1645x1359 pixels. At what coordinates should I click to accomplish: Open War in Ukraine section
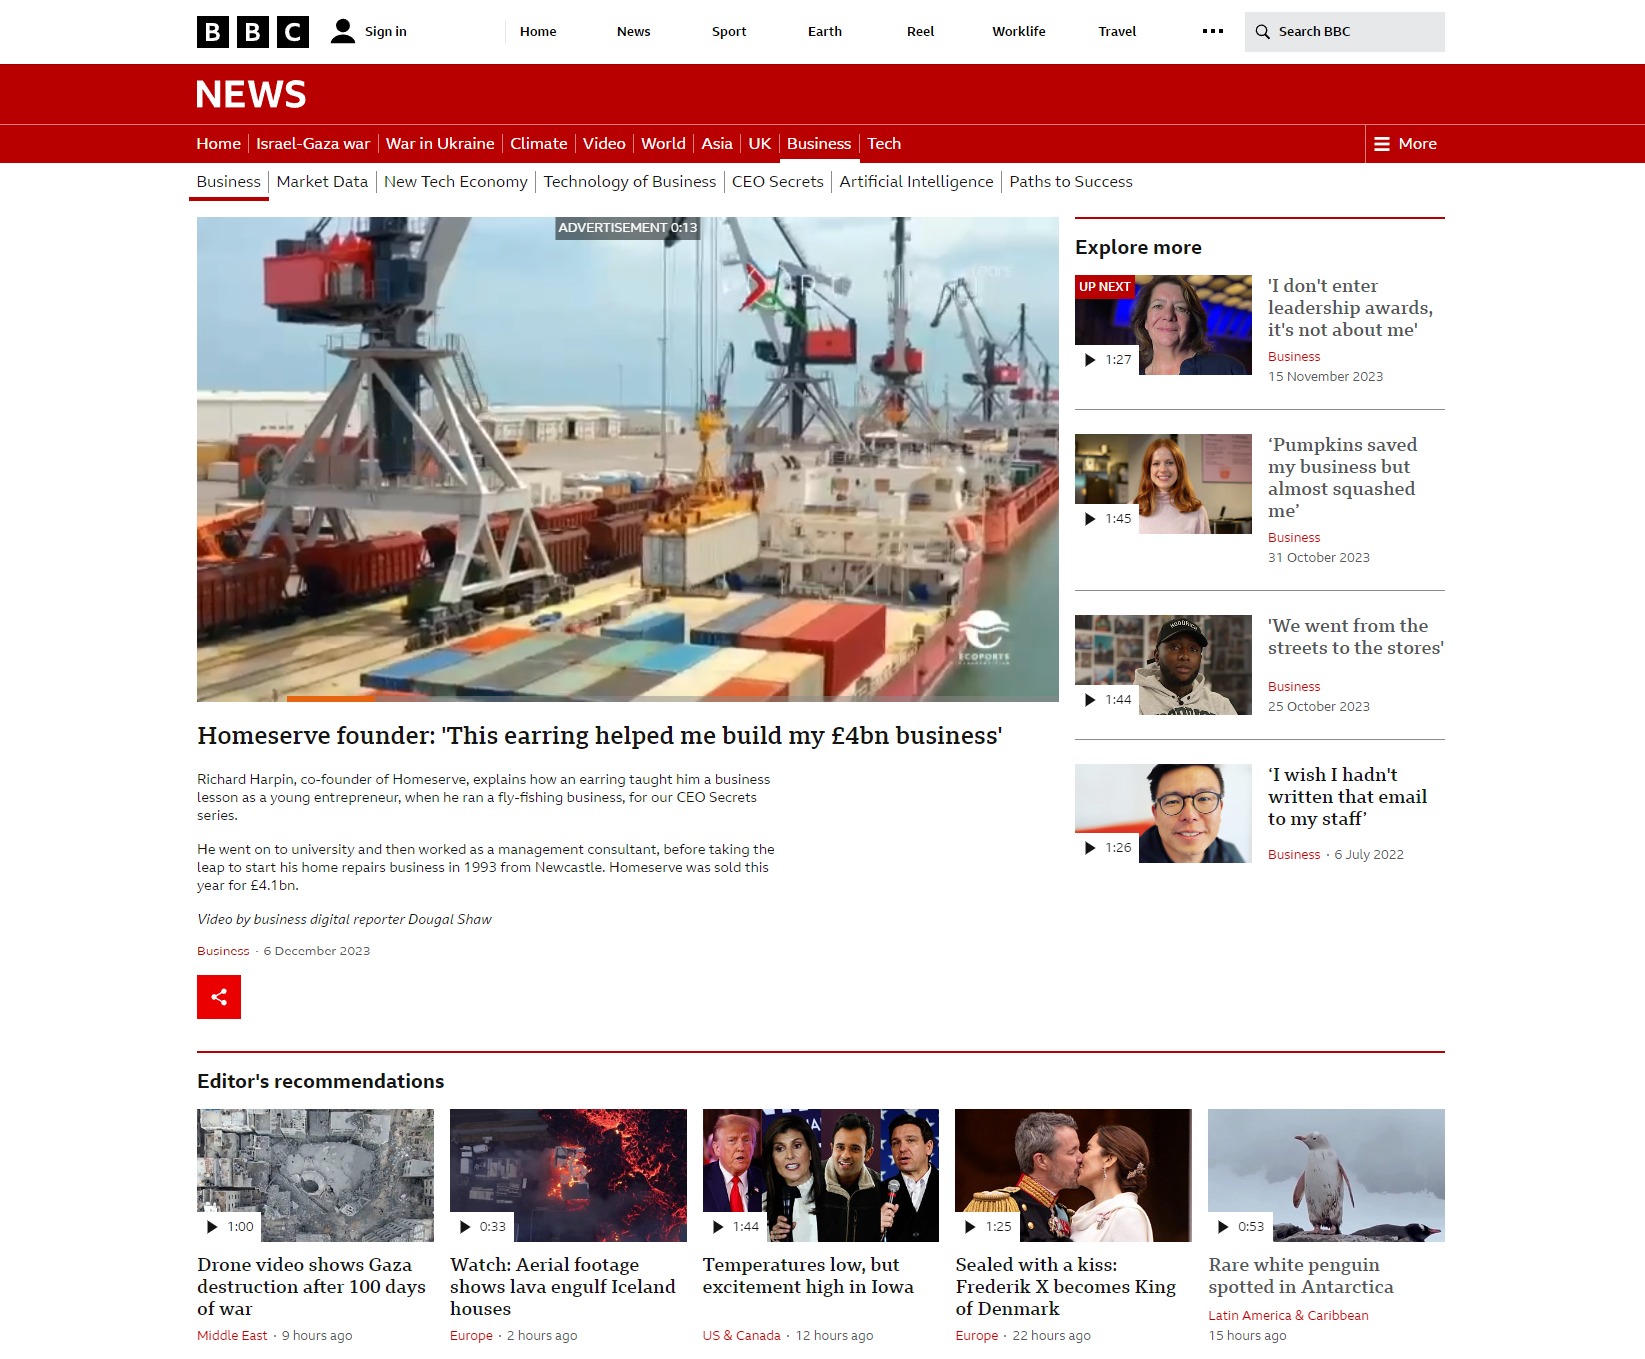440,144
